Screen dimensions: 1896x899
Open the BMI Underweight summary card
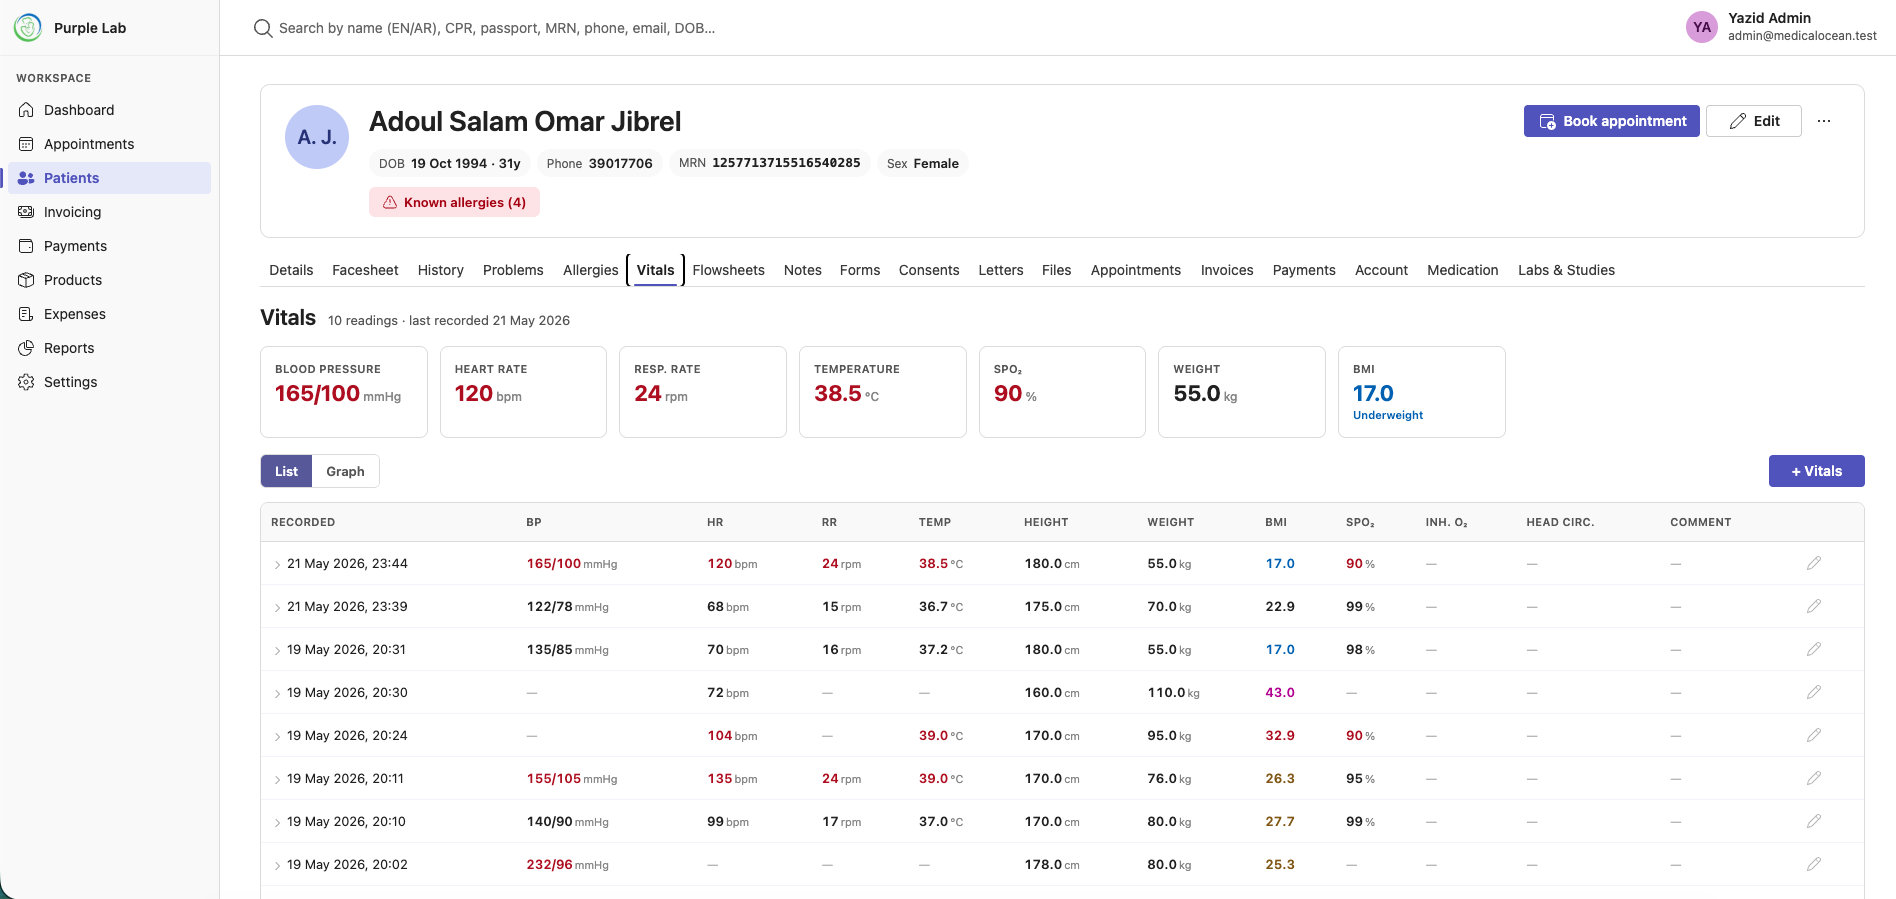[x=1422, y=392]
